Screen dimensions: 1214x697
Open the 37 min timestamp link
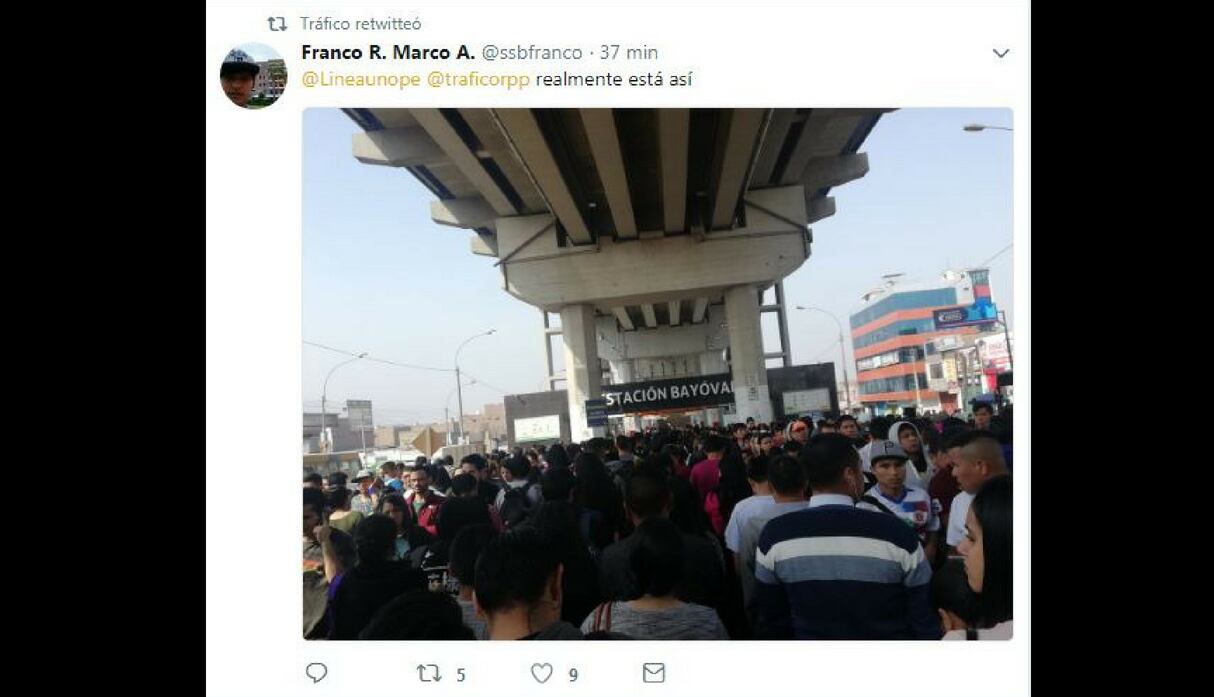click(629, 53)
